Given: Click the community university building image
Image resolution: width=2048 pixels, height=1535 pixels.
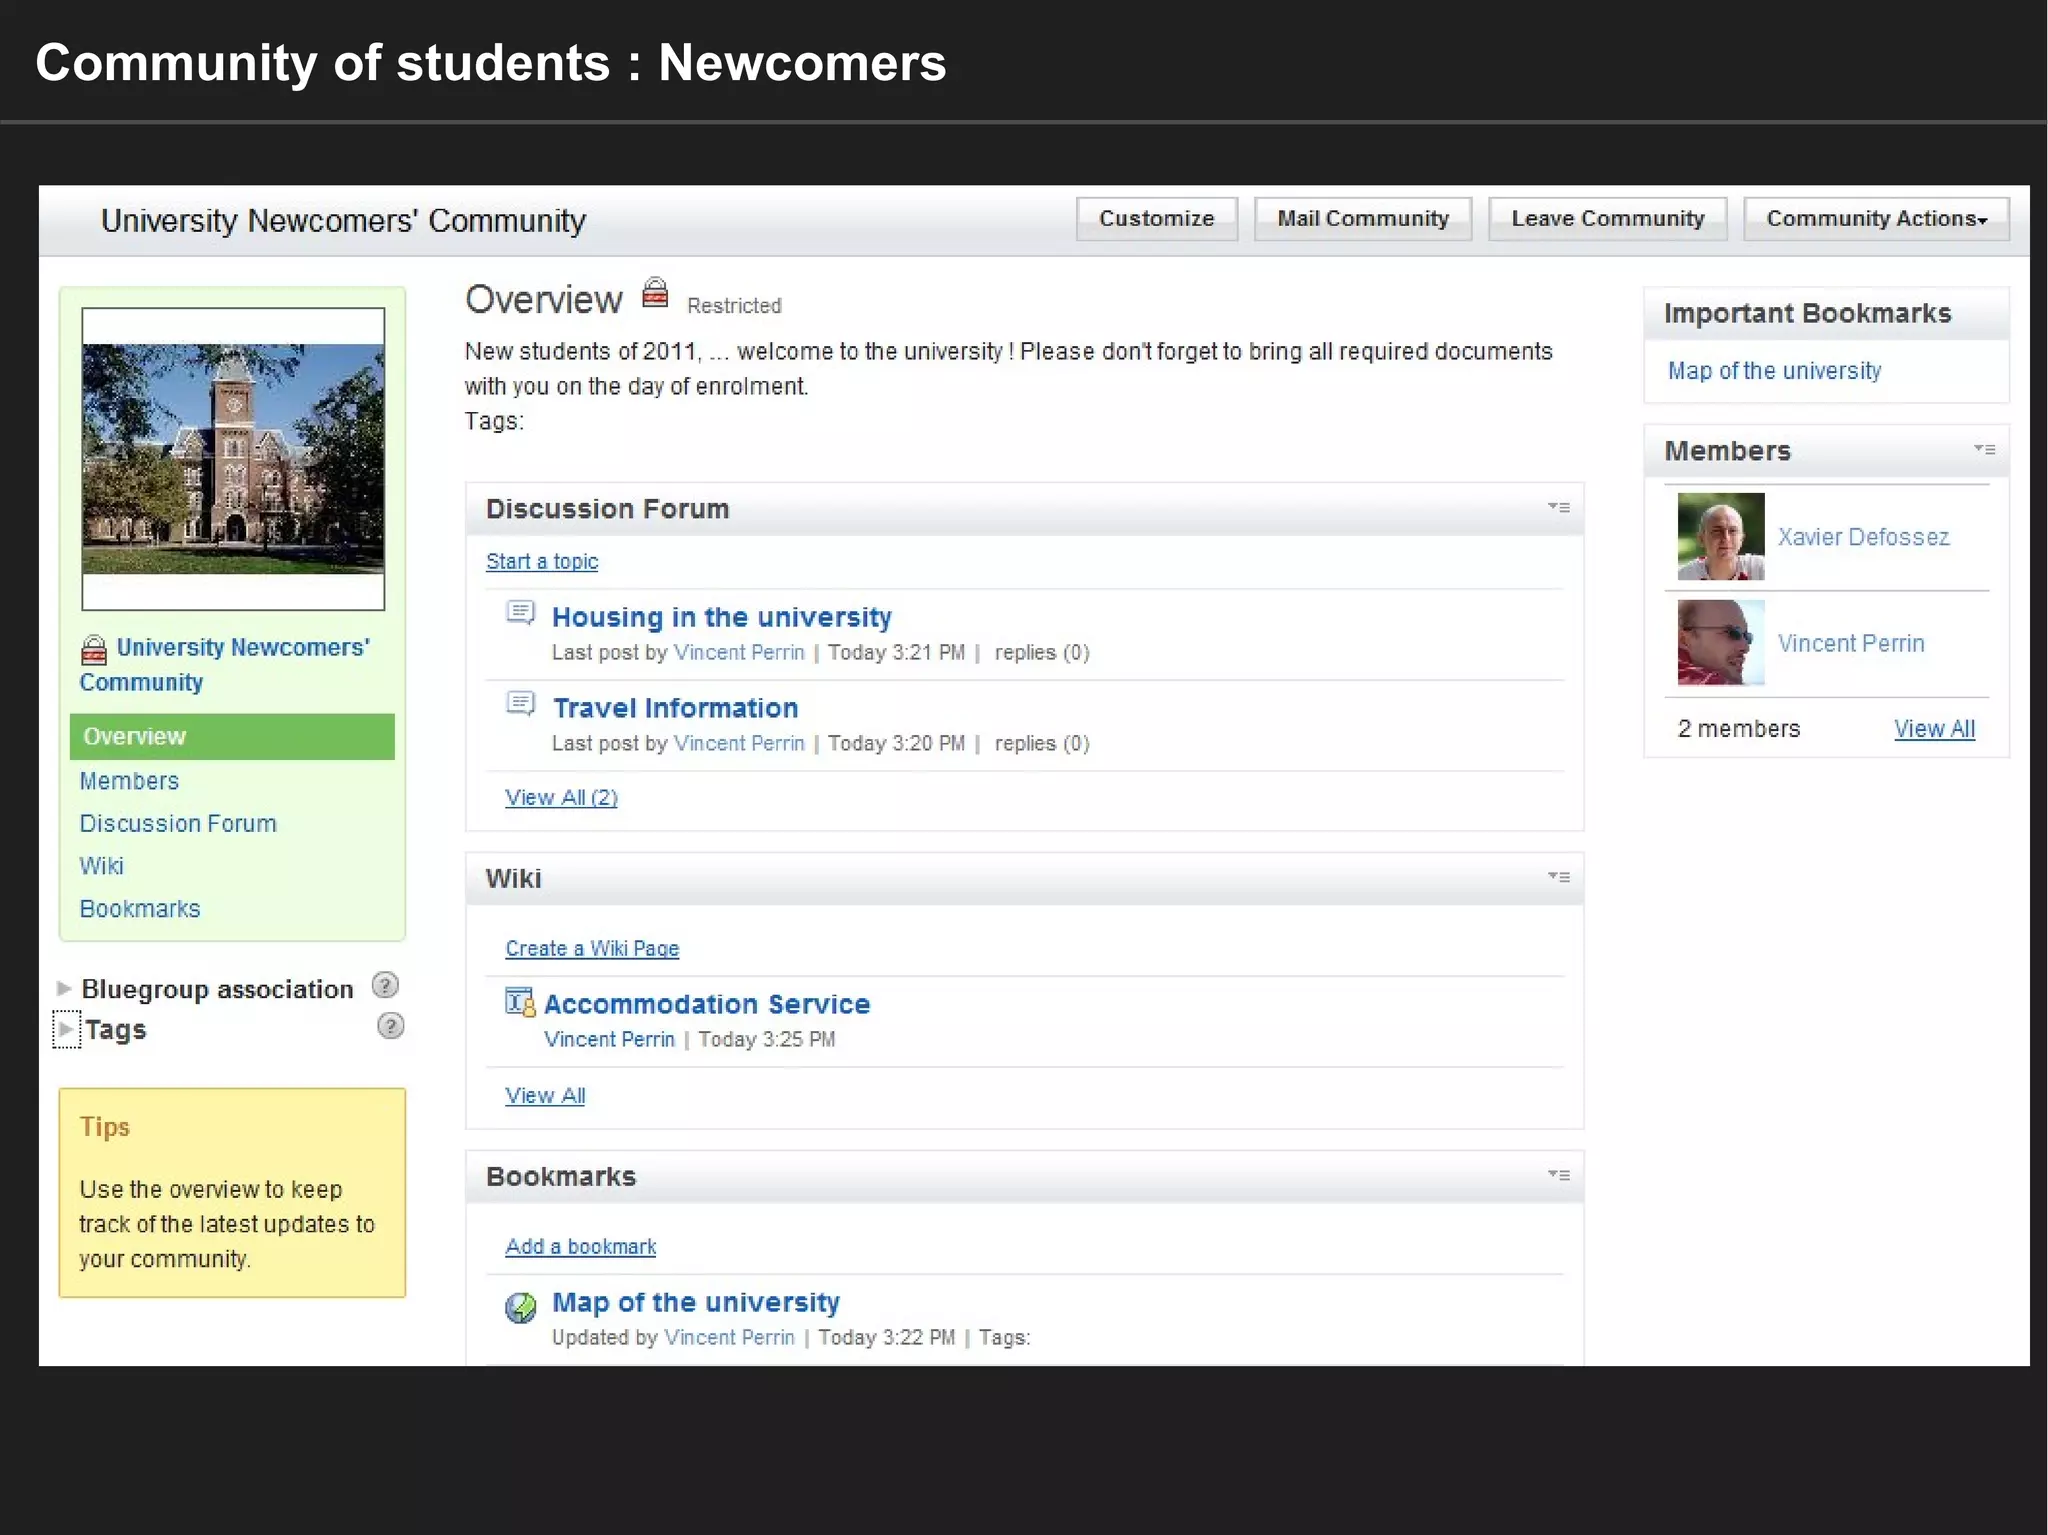Looking at the screenshot, I should point(233,459).
